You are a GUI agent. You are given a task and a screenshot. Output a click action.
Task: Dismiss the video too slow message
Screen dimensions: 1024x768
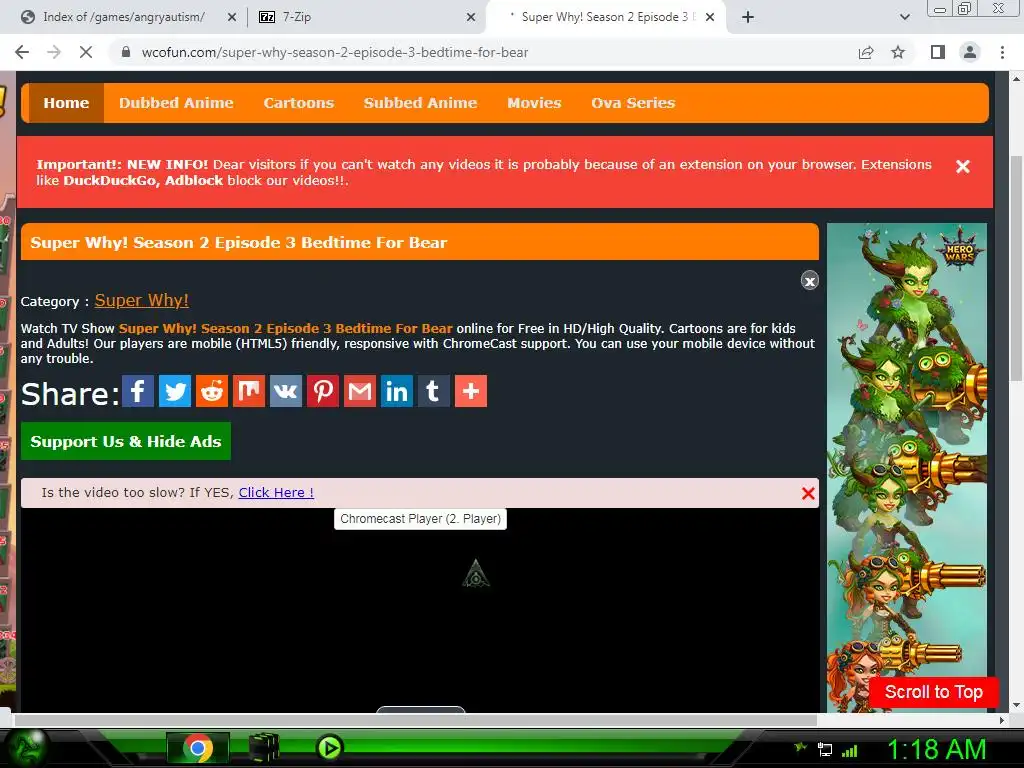point(808,494)
